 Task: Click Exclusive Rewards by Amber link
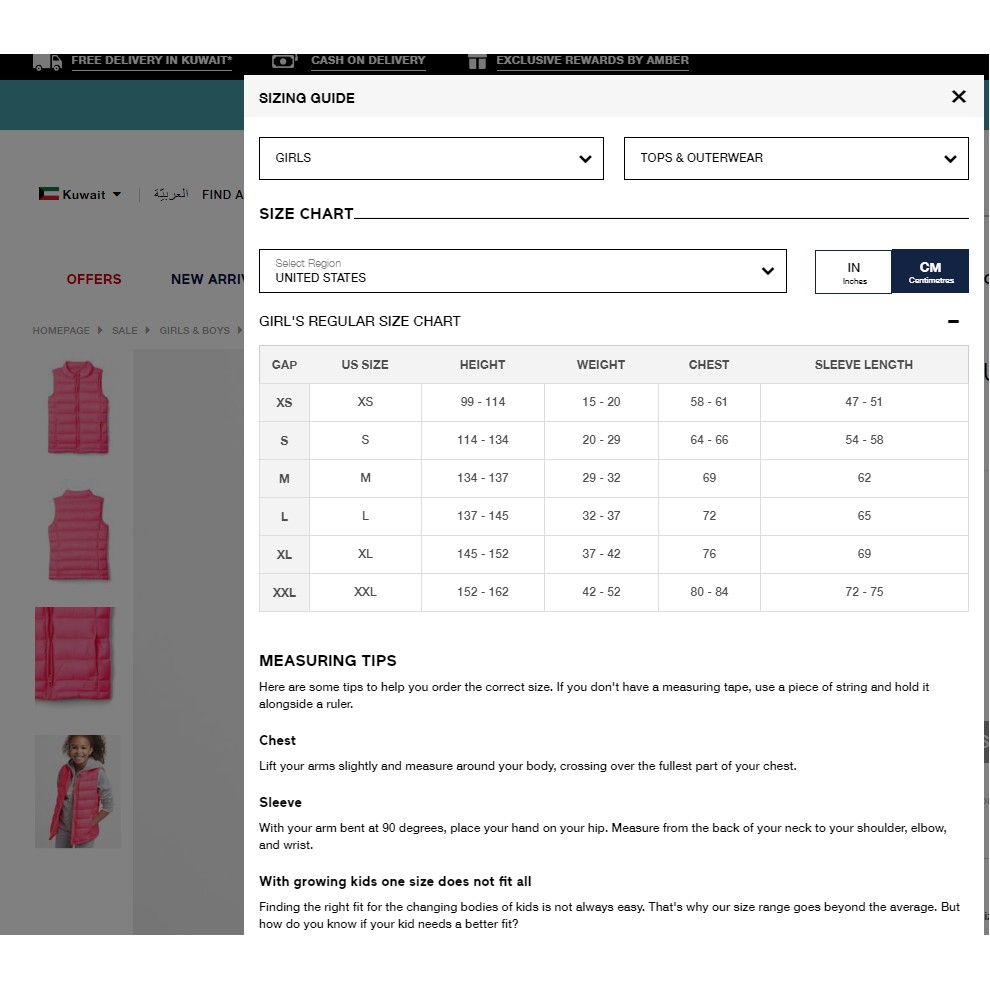[592, 61]
